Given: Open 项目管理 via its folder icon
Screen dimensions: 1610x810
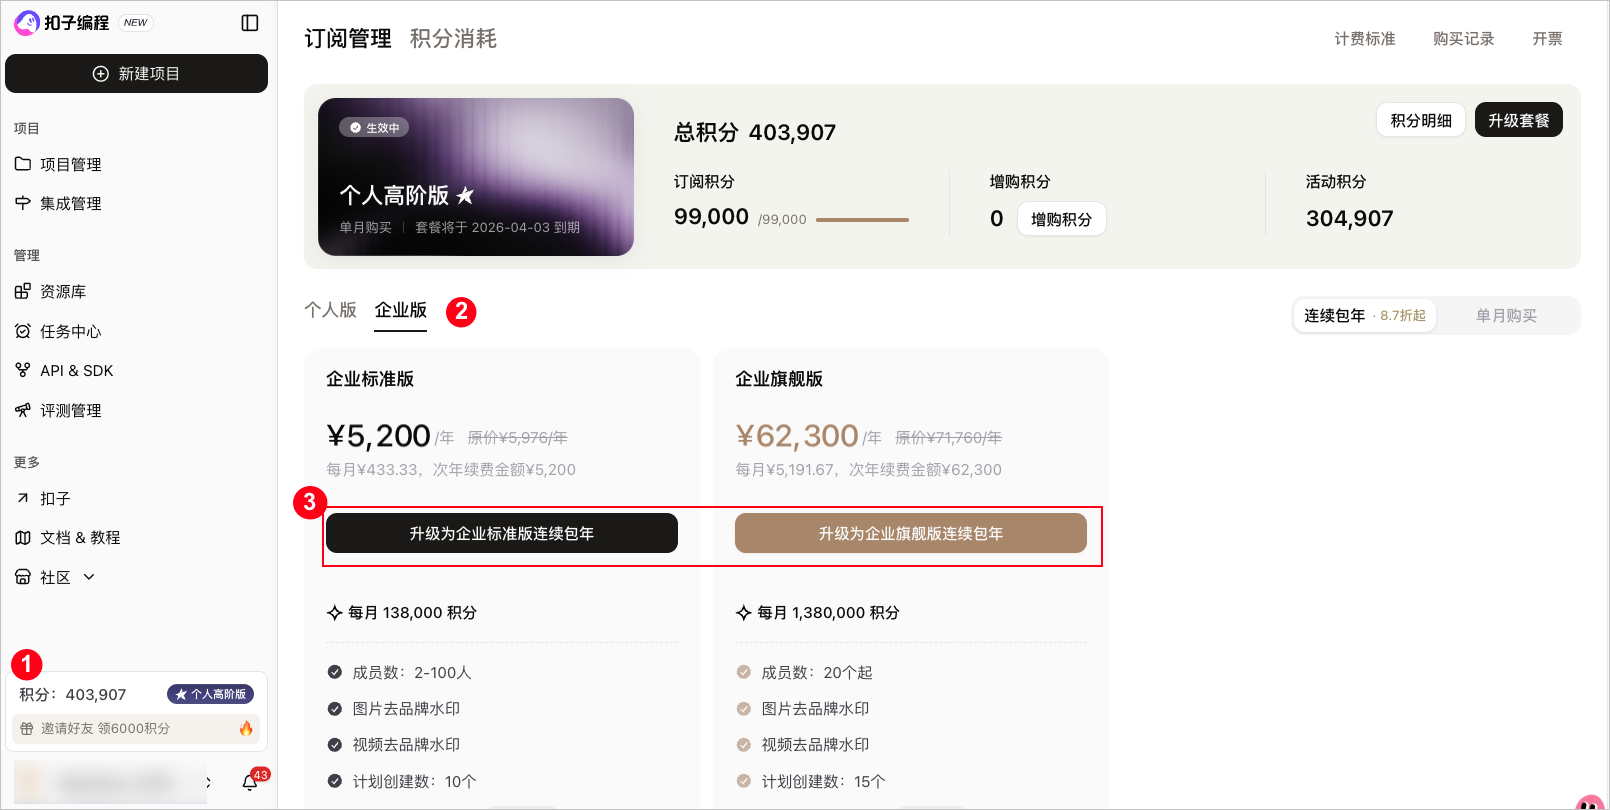Looking at the screenshot, I should pos(23,164).
